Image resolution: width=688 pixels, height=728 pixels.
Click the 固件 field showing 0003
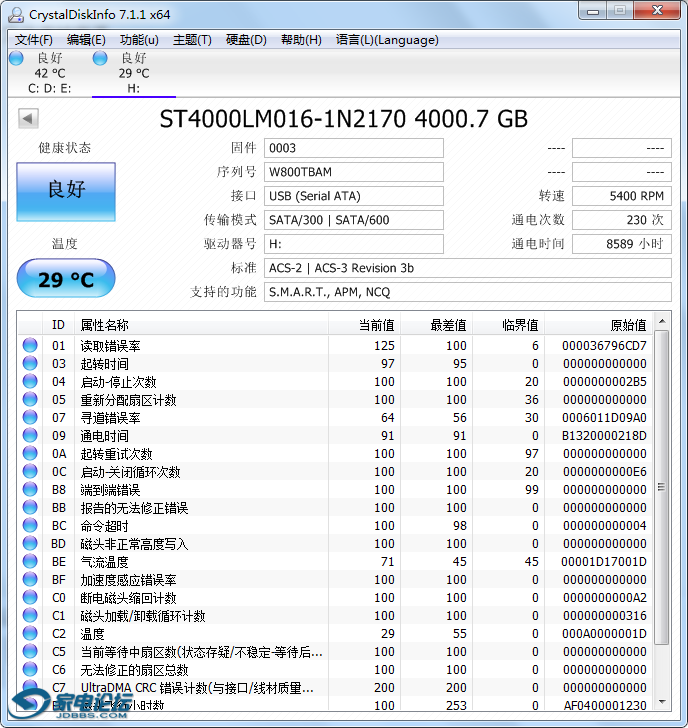click(354, 148)
